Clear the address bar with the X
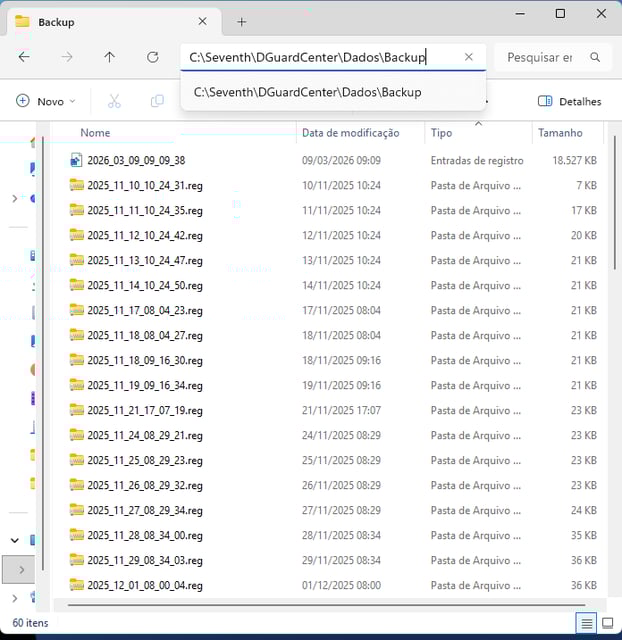Viewport: 622px width, 640px height. point(469,57)
